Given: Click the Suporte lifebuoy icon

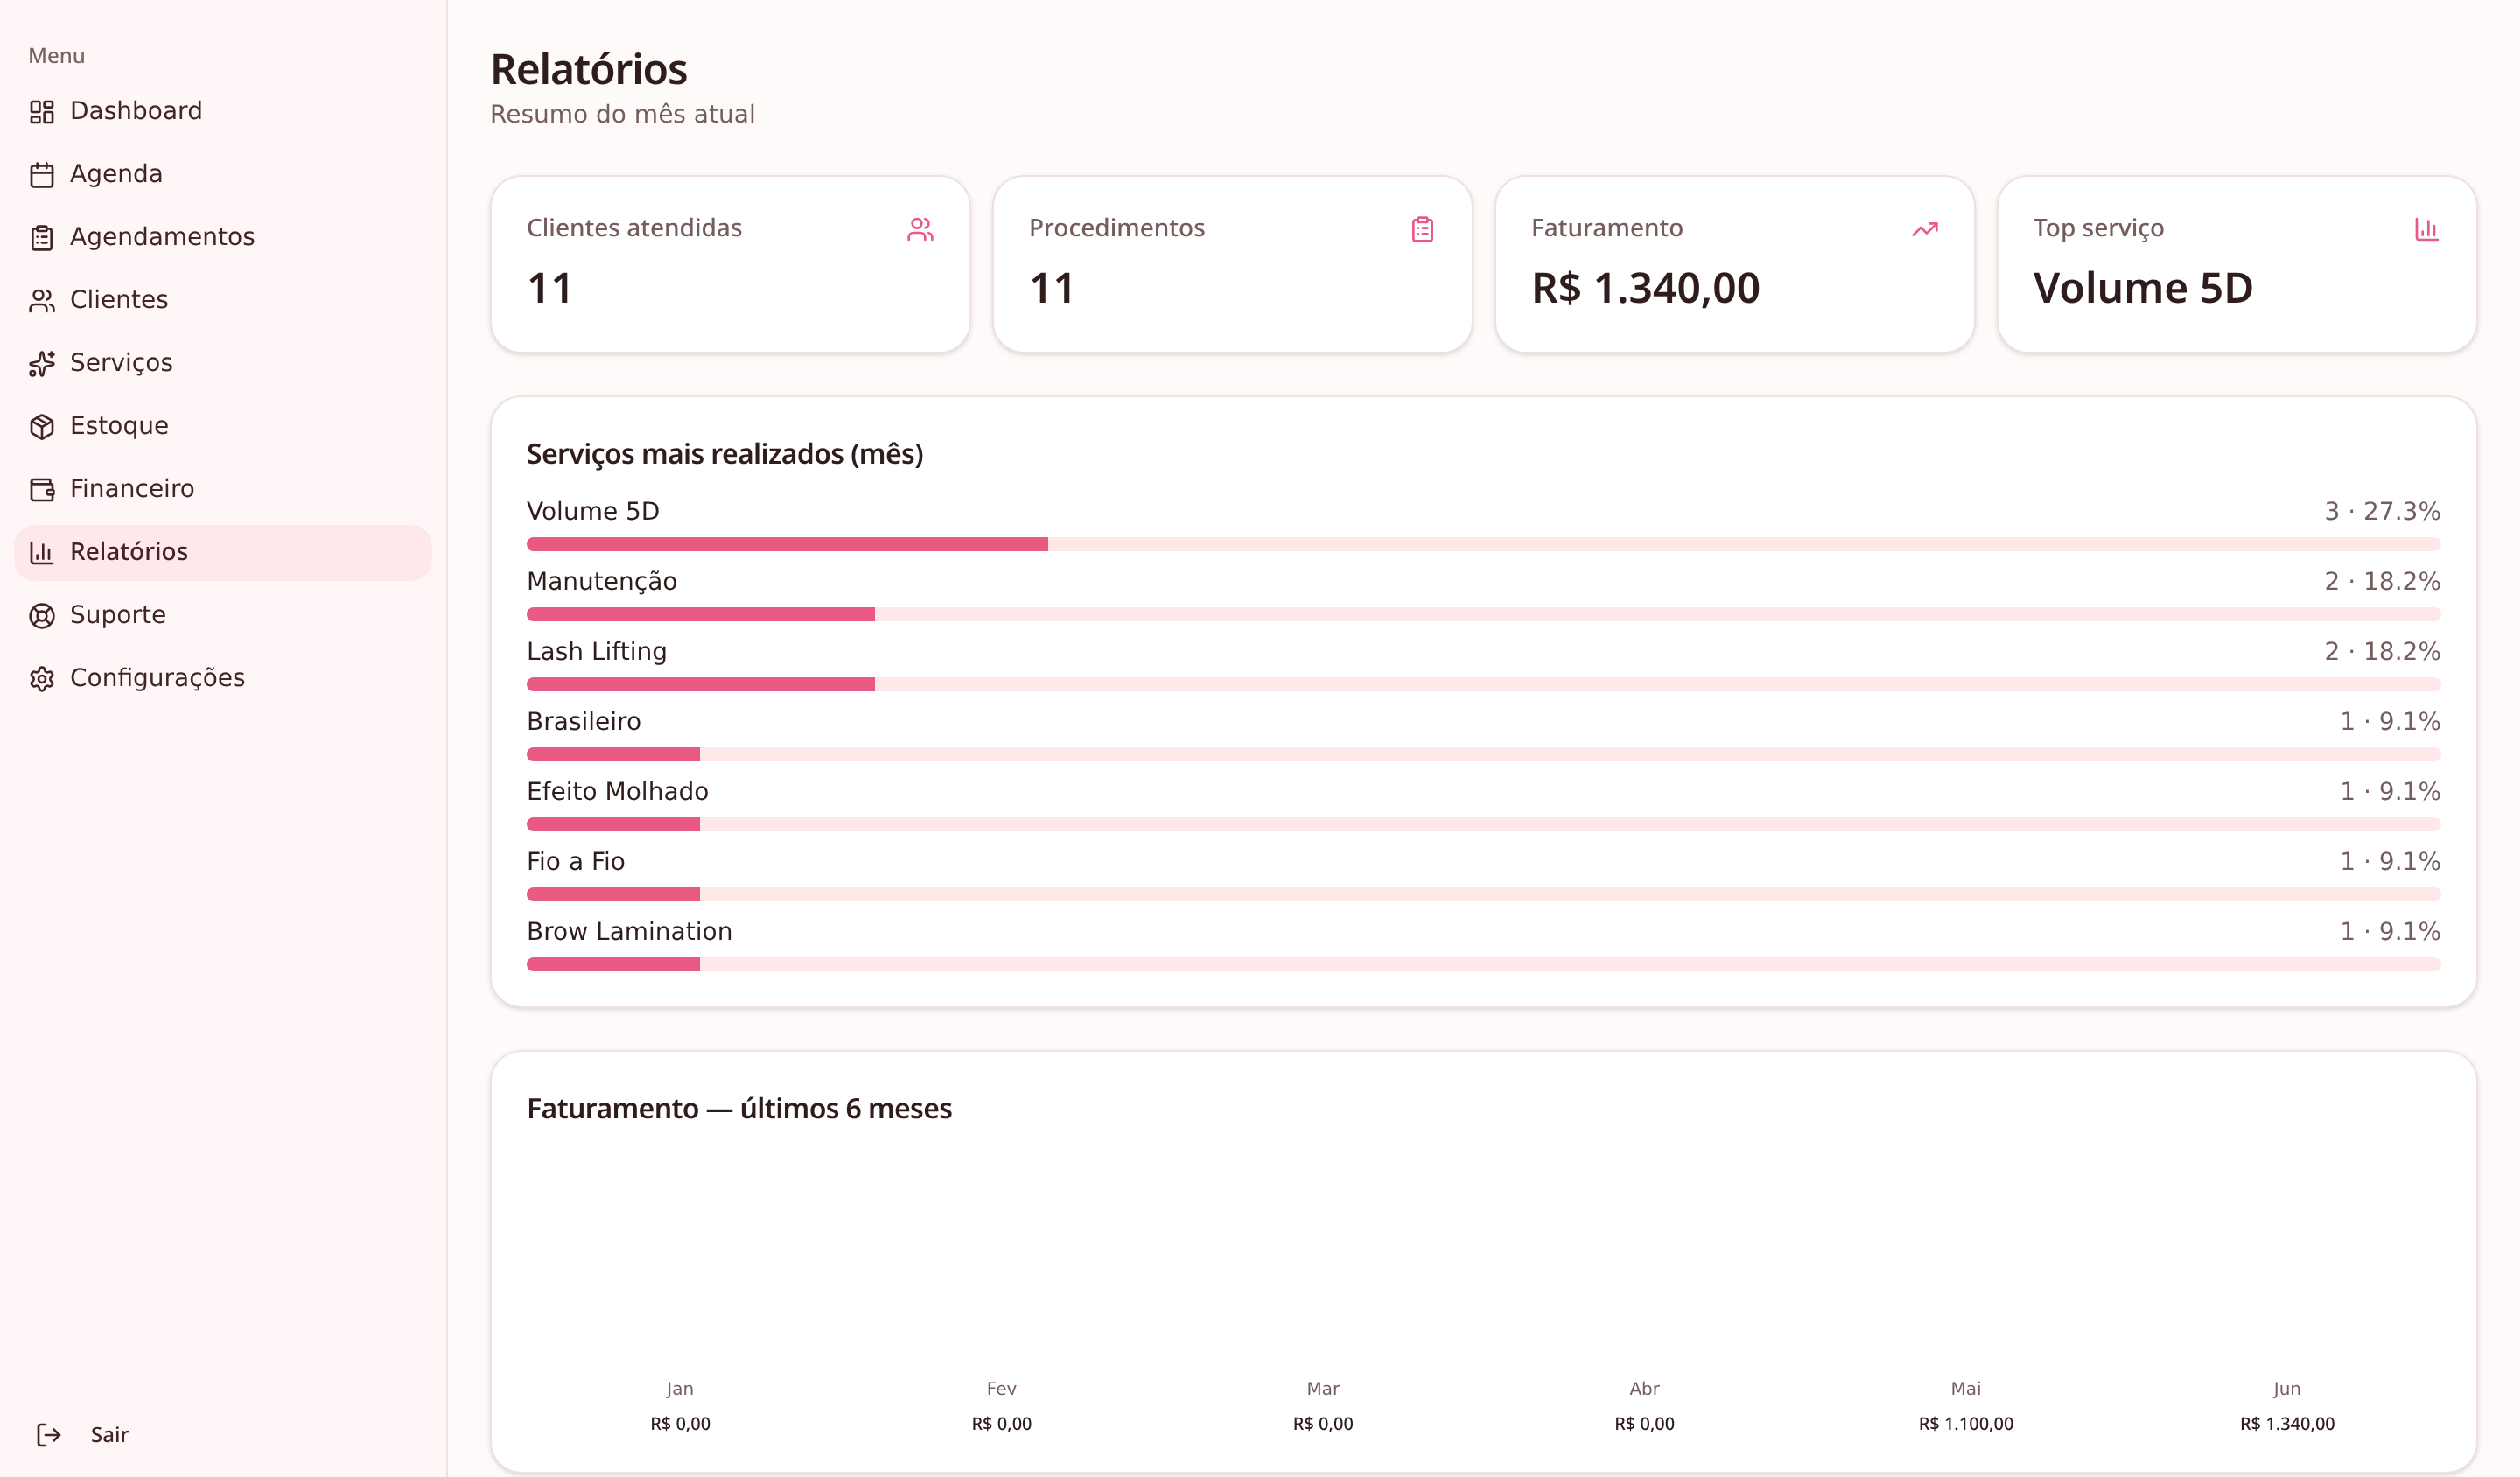Looking at the screenshot, I should click(42, 616).
